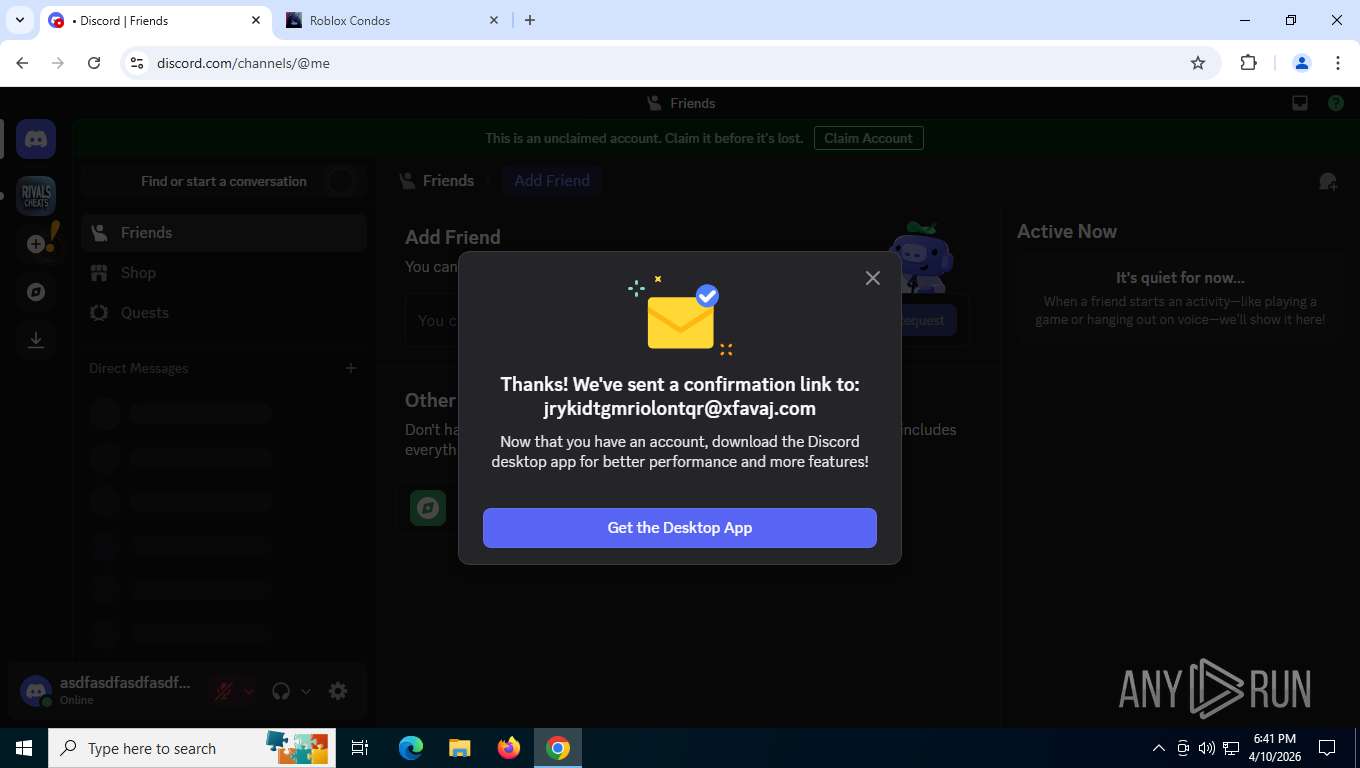Show hidden system tray icons

point(1159,748)
